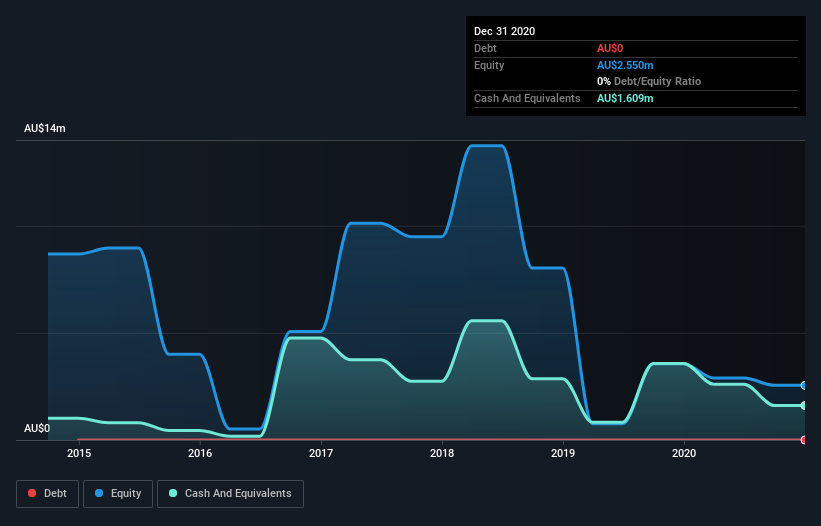Click the AU$14m y-axis label
821x526 pixels.
[45, 128]
